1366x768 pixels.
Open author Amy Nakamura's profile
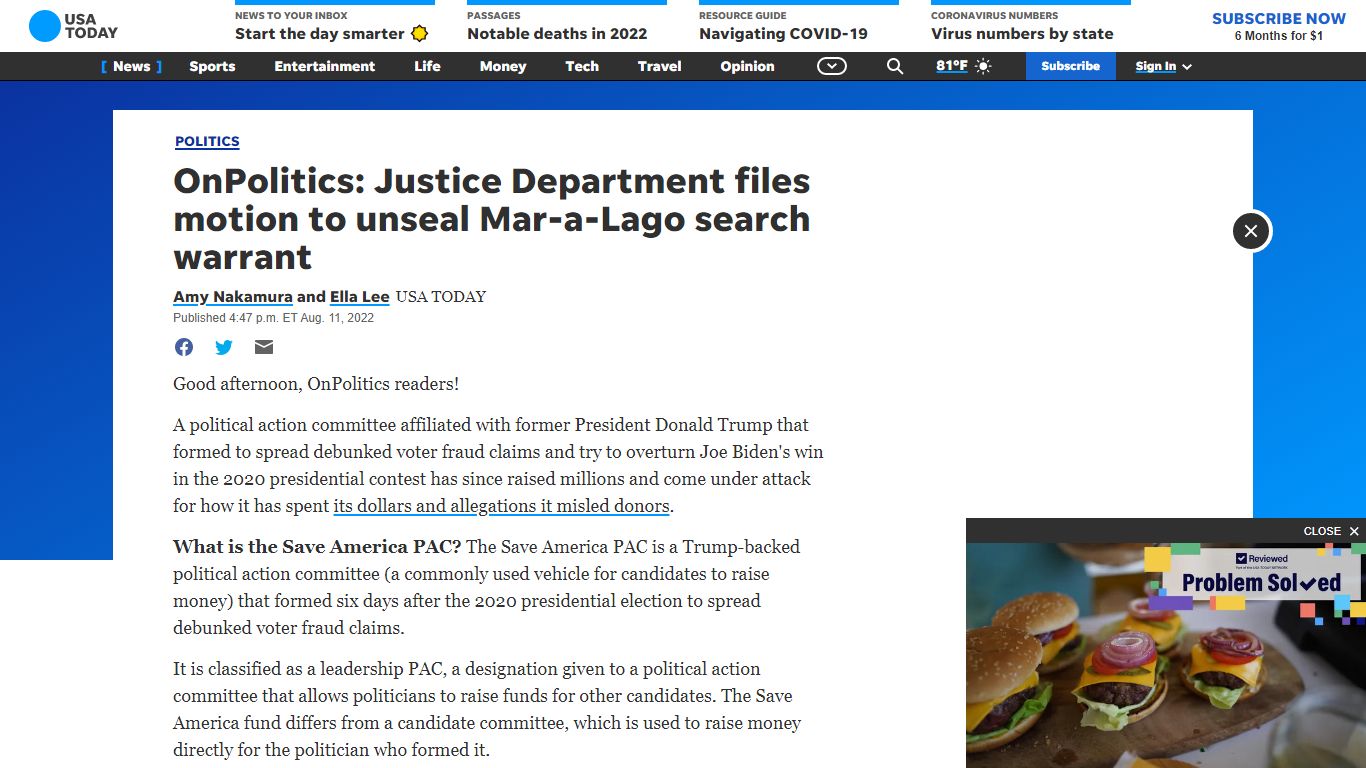tap(233, 297)
